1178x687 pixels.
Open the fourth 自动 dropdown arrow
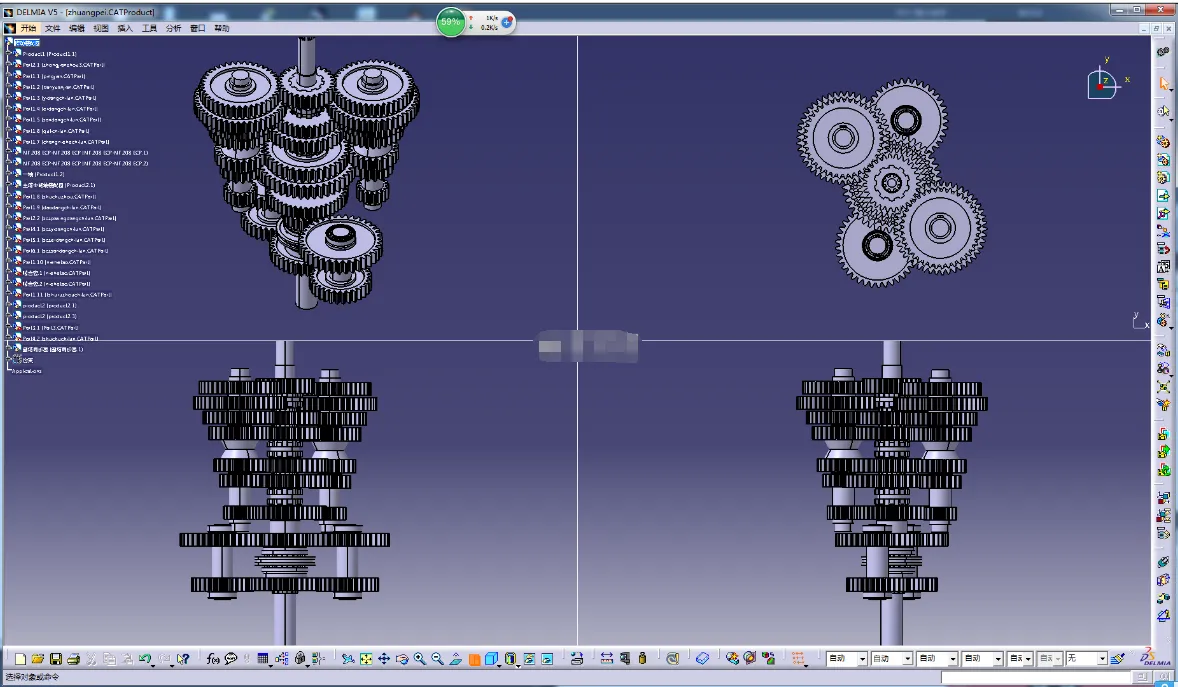click(x=998, y=659)
